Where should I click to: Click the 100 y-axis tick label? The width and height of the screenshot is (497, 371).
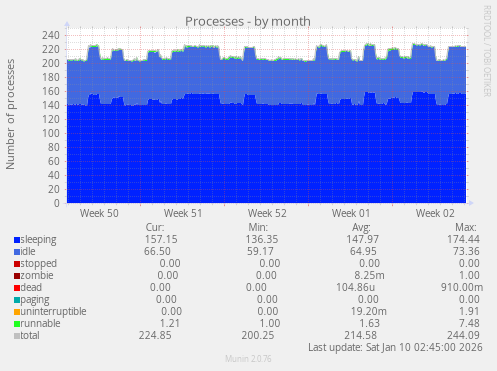click(51, 133)
